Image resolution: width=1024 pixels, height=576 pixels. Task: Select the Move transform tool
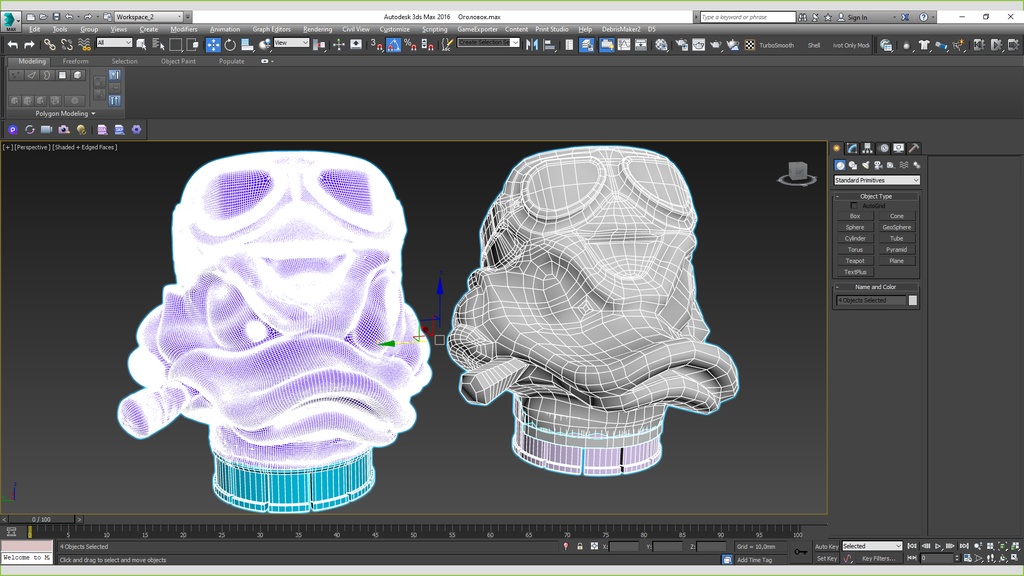[213, 45]
